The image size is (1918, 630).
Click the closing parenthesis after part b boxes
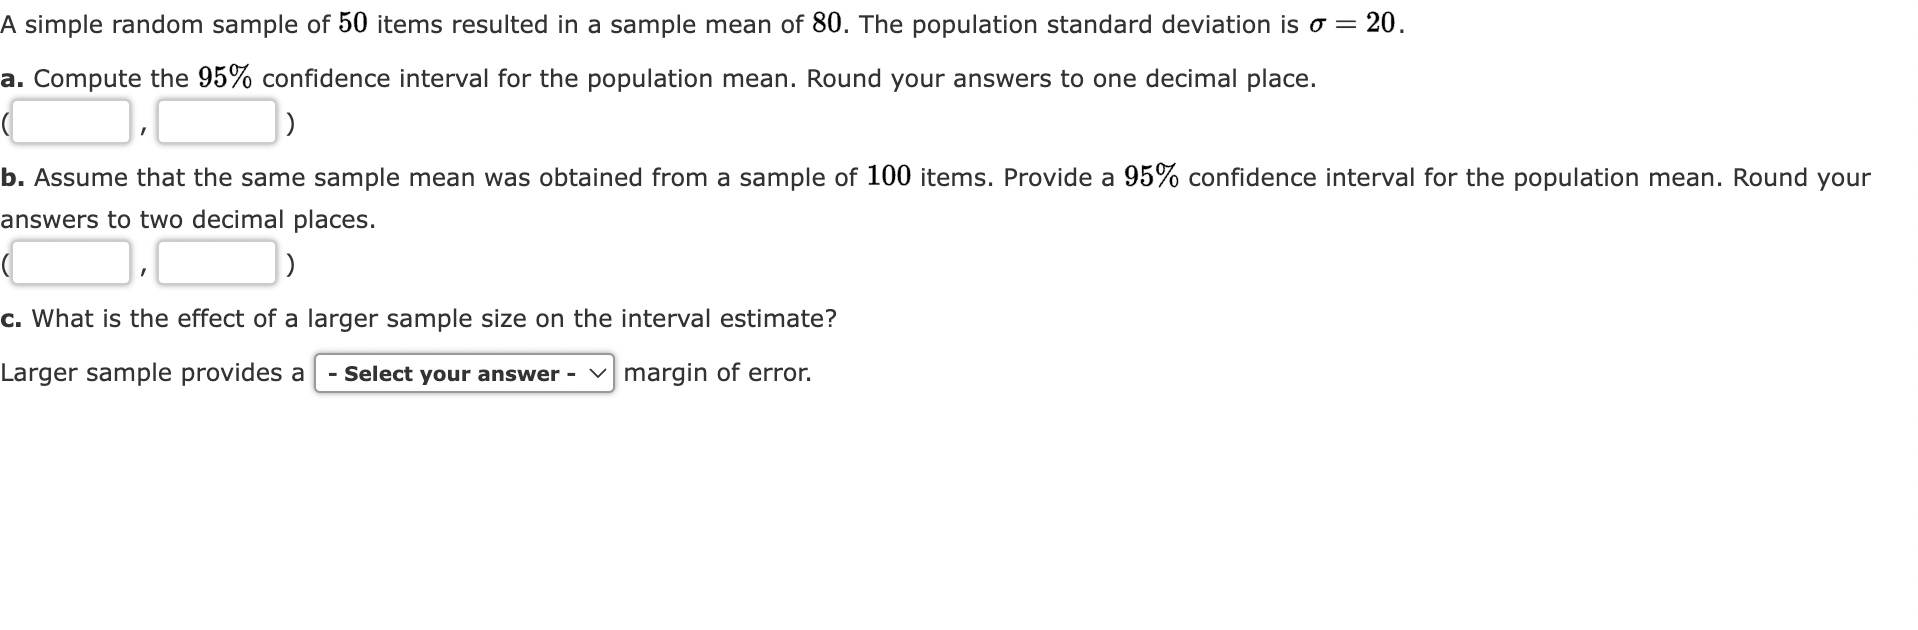click(290, 265)
